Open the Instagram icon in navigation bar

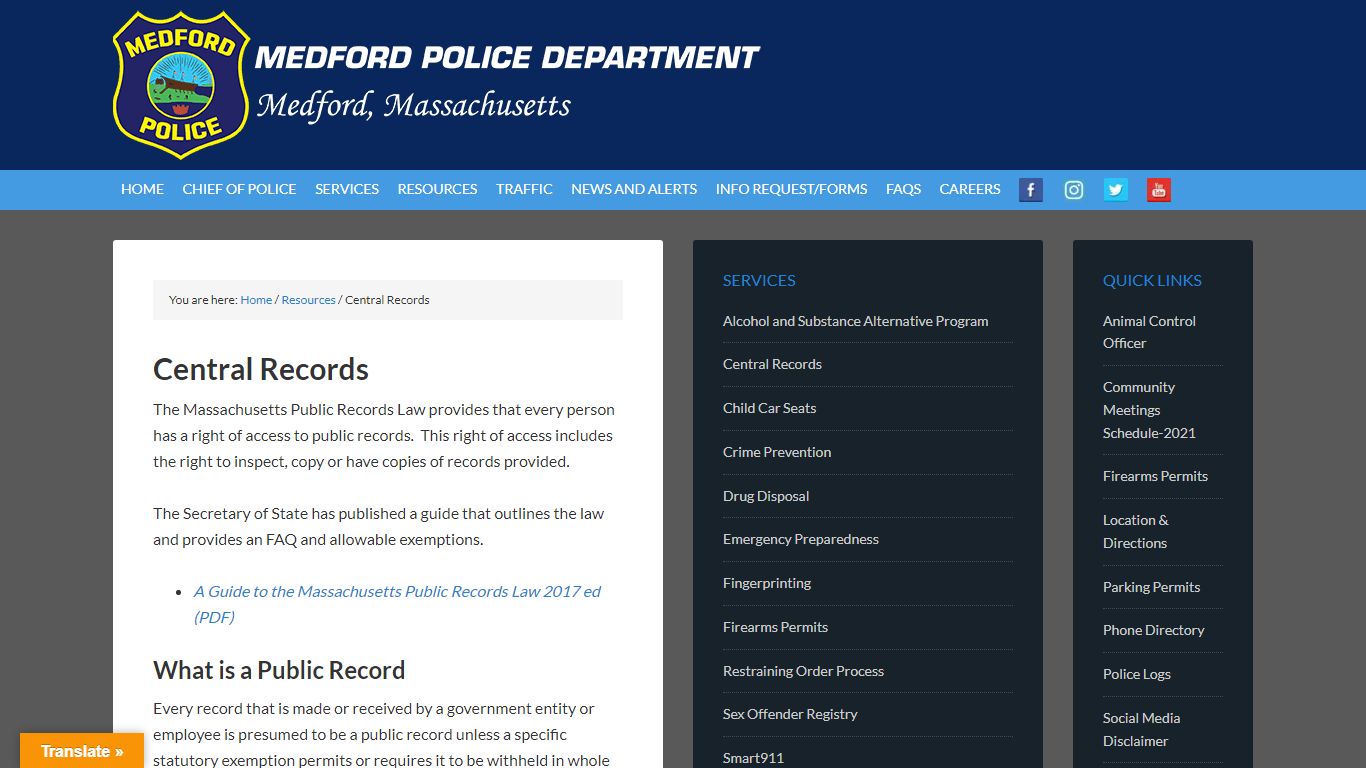coord(1074,190)
